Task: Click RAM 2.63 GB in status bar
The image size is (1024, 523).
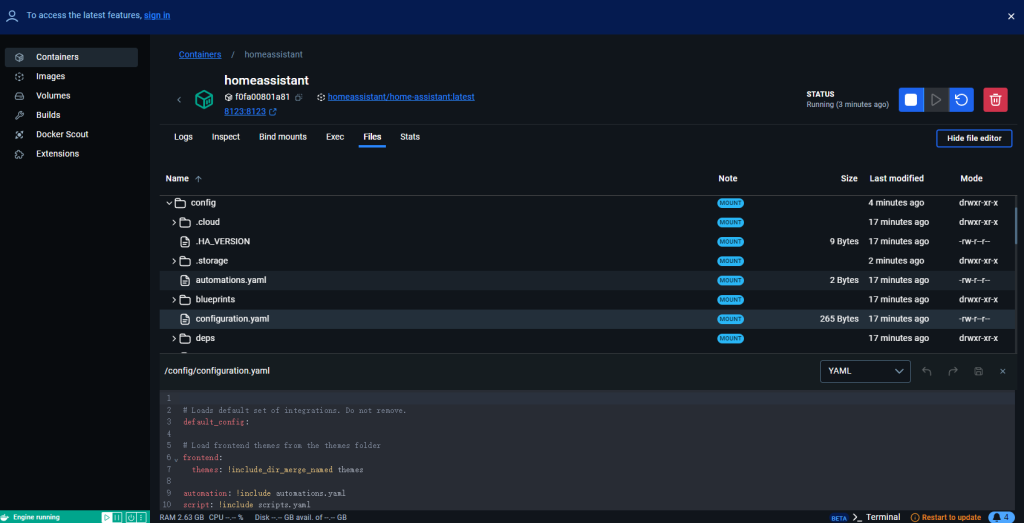Action: (x=182, y=517)
